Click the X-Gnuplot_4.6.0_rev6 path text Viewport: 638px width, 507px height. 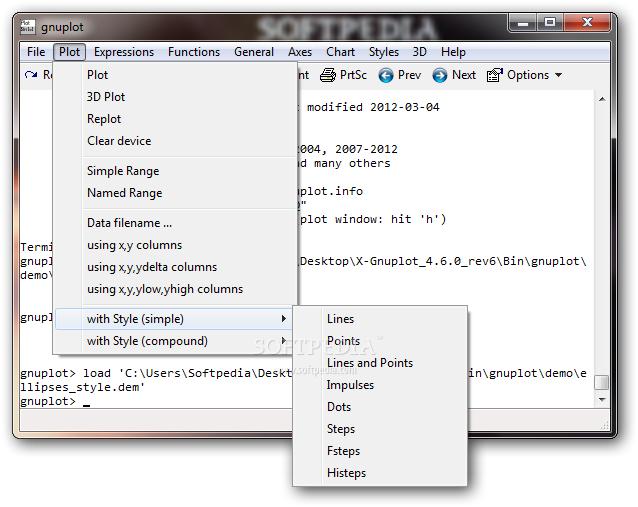pyautogui.click(x=426, y=261)
